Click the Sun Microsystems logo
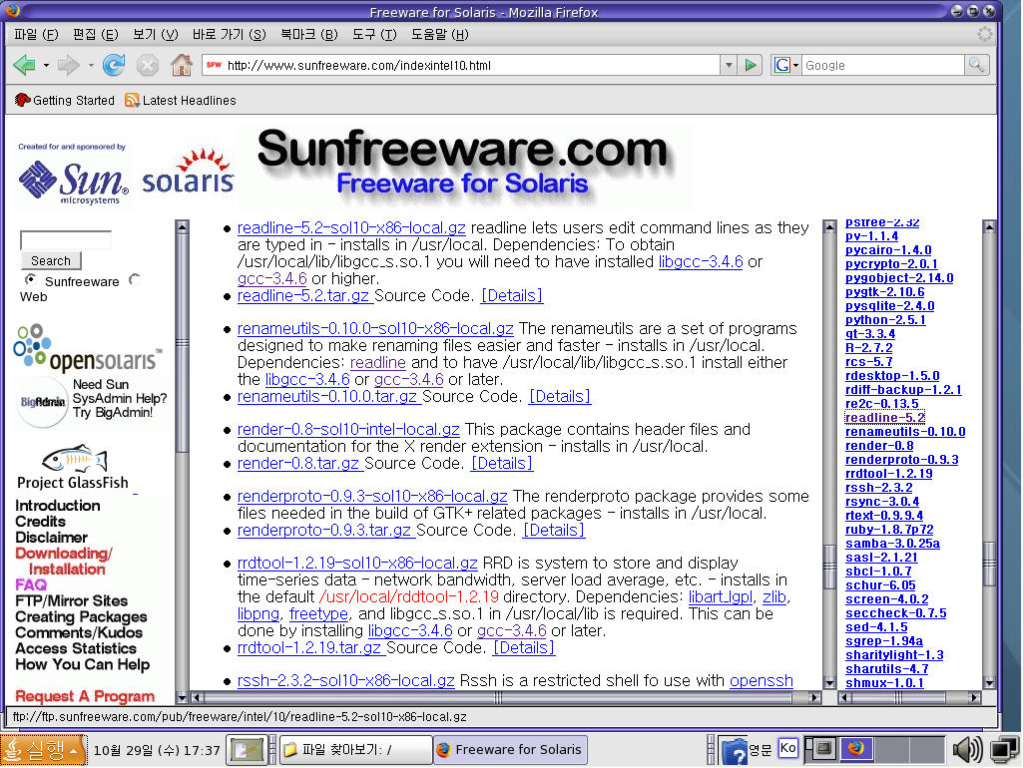The width and height of the screenshot is (1024, 768). tap(73, 181)
